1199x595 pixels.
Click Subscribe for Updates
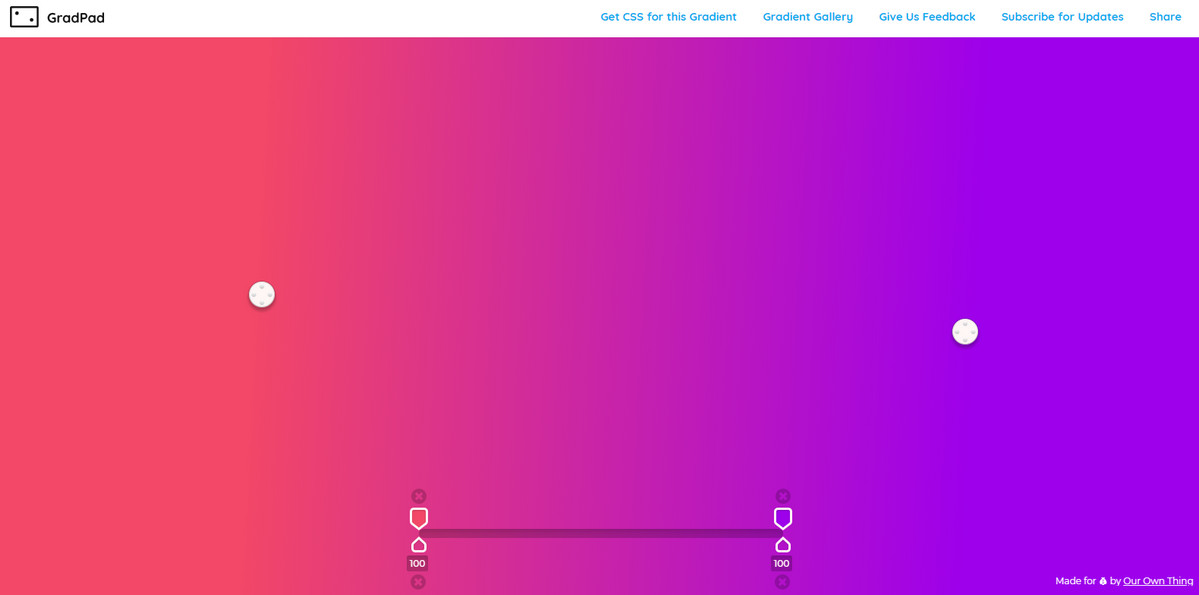pyautogui.click(x=1062, y=17)
